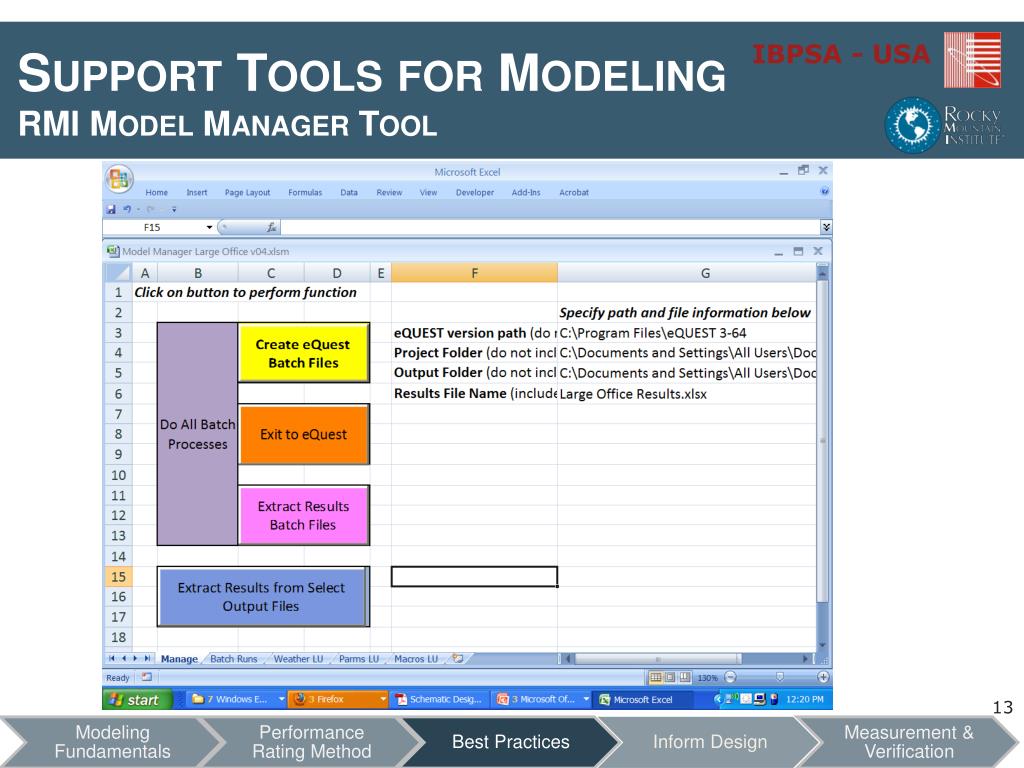Open the Home ribbon tab
Image resolution: width=1024 pixels, height=768 pixels.
coord(157,193)
